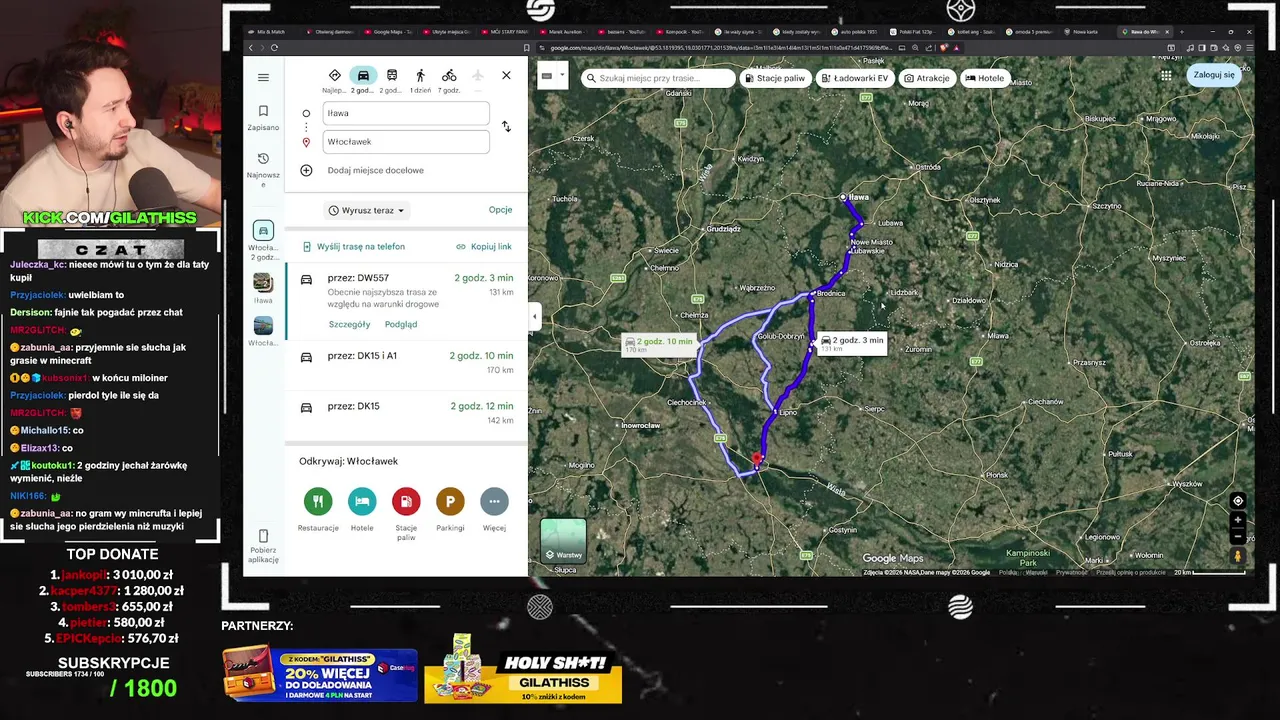Click the 2 godz. 10 min route label on the map

(x=658, y=344)
